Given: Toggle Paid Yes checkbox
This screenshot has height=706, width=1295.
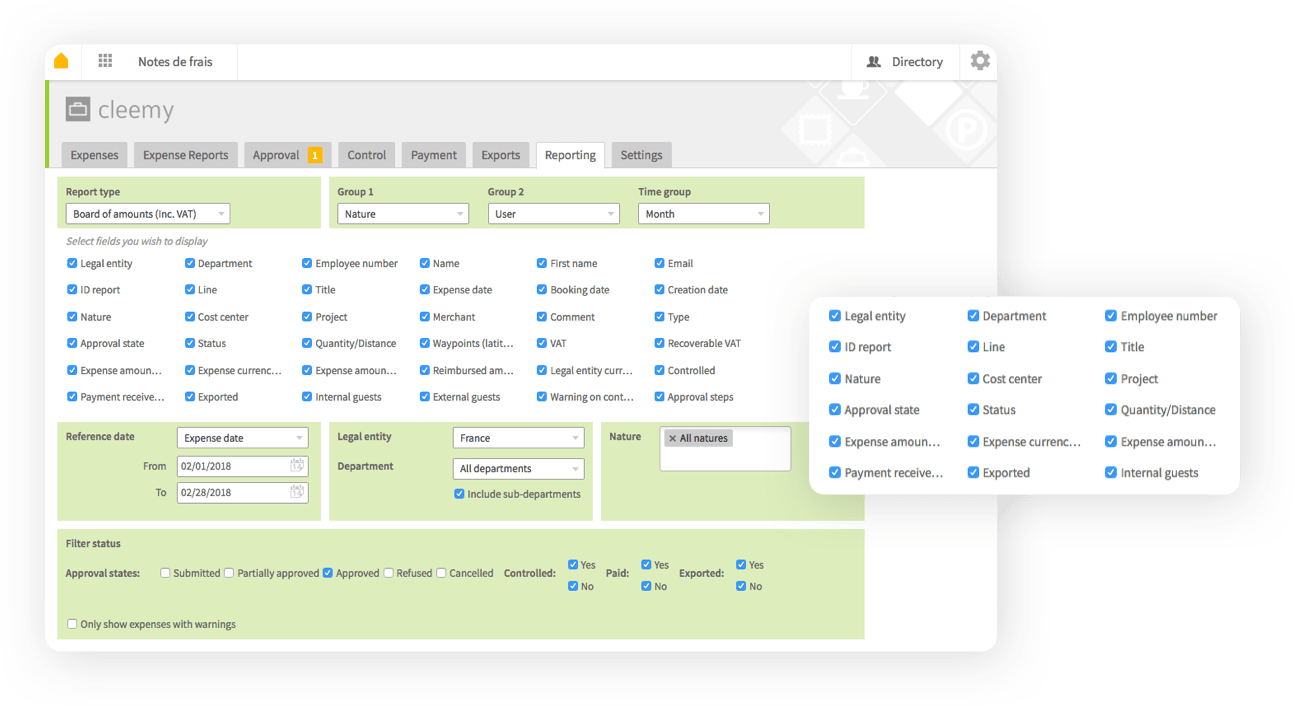Looking at the screenshot, I should tap(646, 565).
